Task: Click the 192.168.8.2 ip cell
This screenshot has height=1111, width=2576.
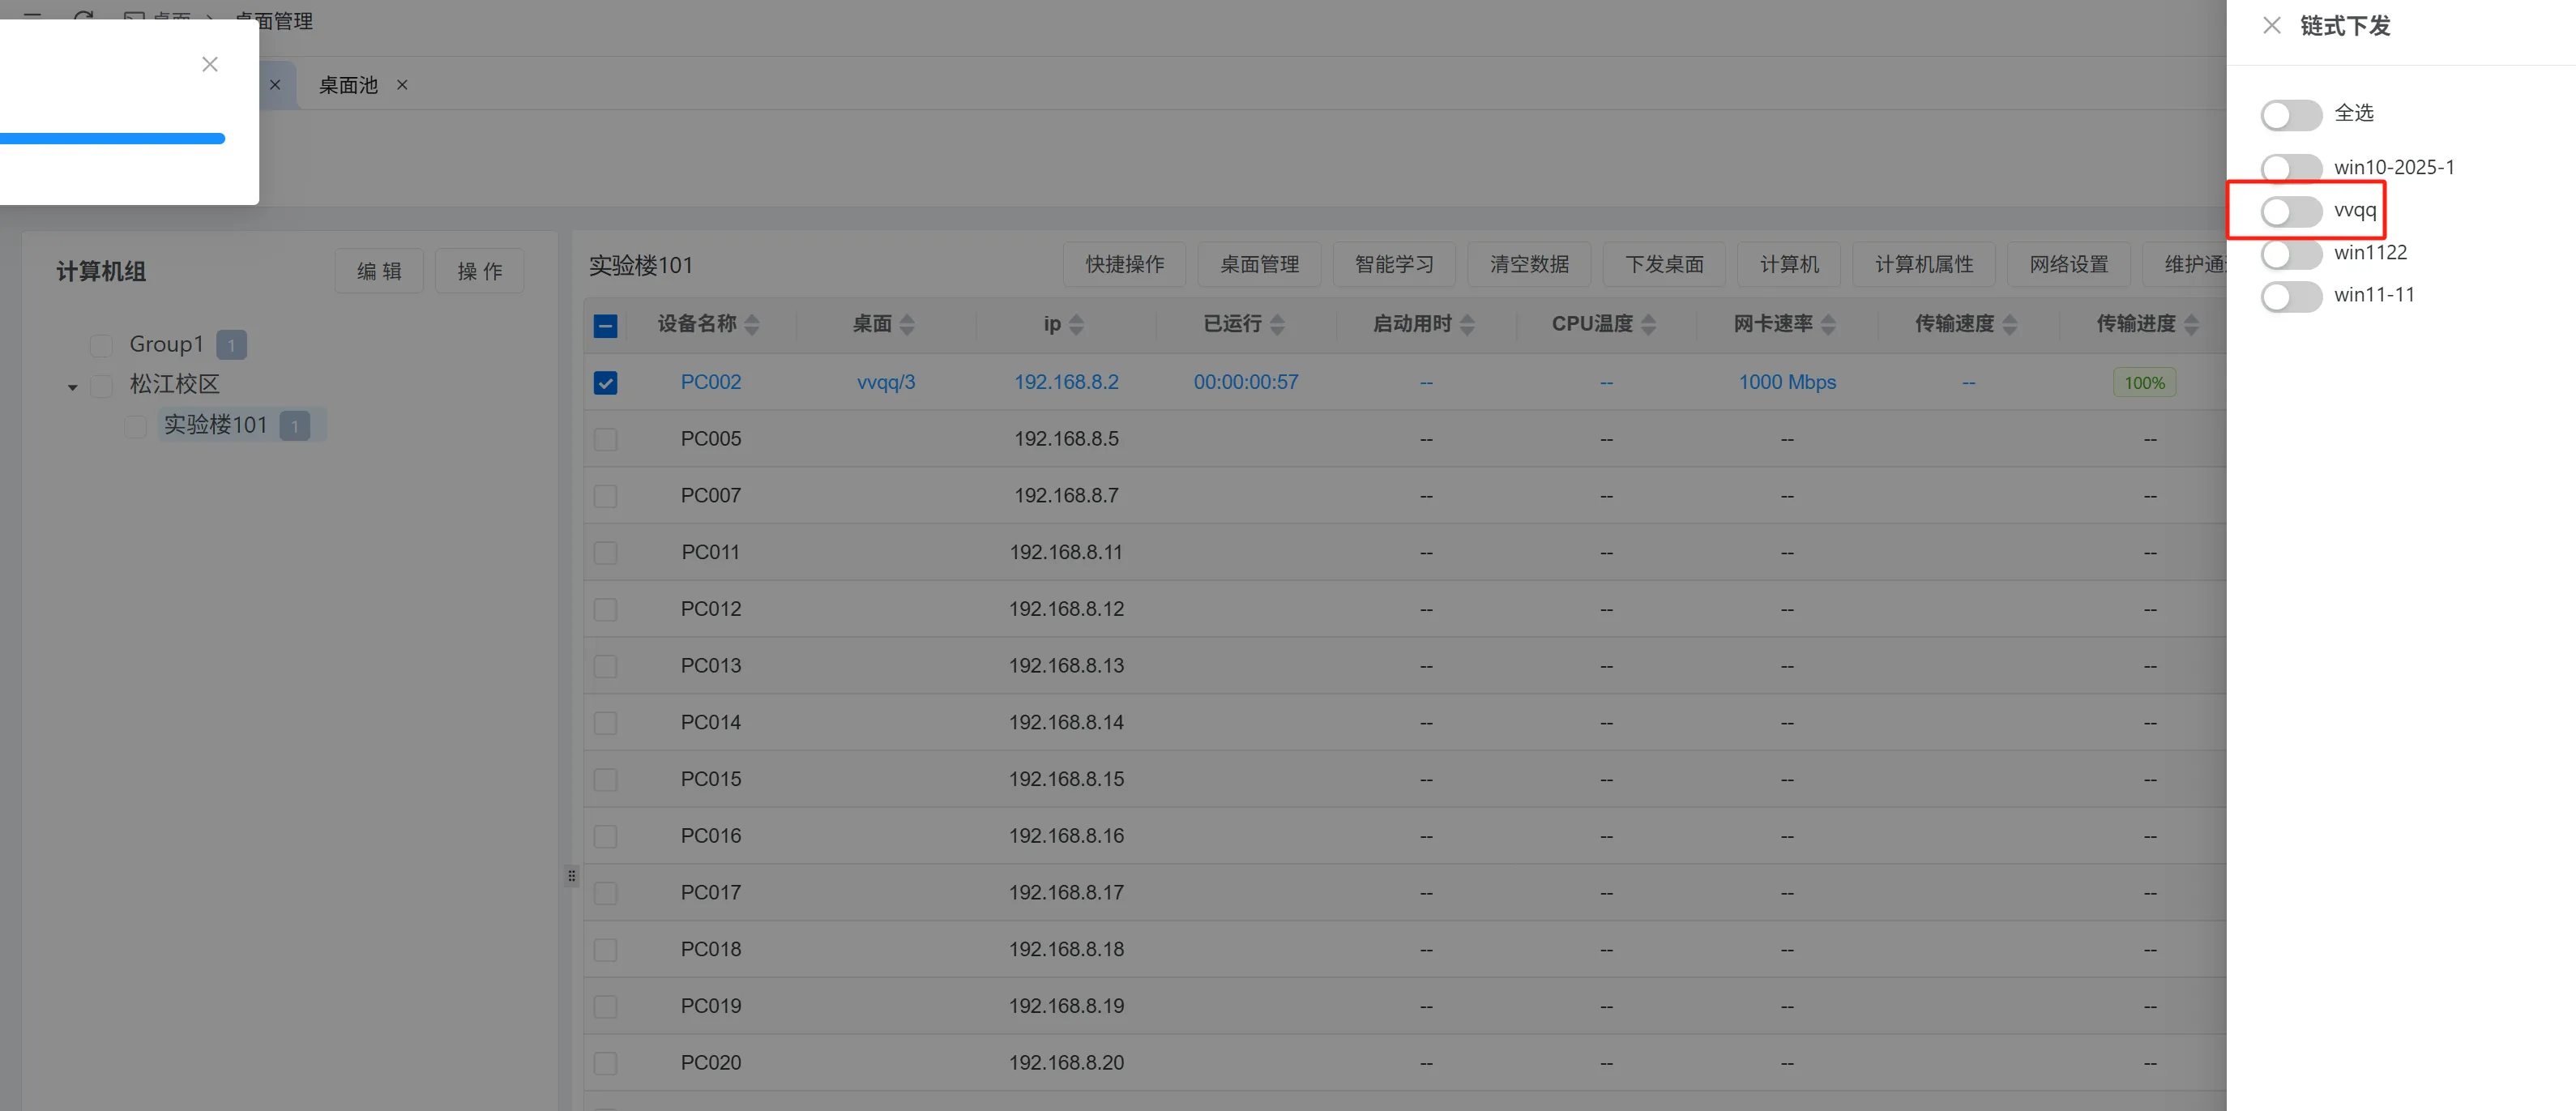Action: point(1066,382)
